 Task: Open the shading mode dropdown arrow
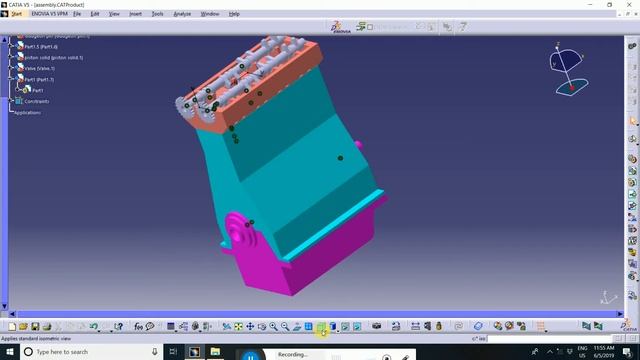pyautogui.click(x=338, y=330)
